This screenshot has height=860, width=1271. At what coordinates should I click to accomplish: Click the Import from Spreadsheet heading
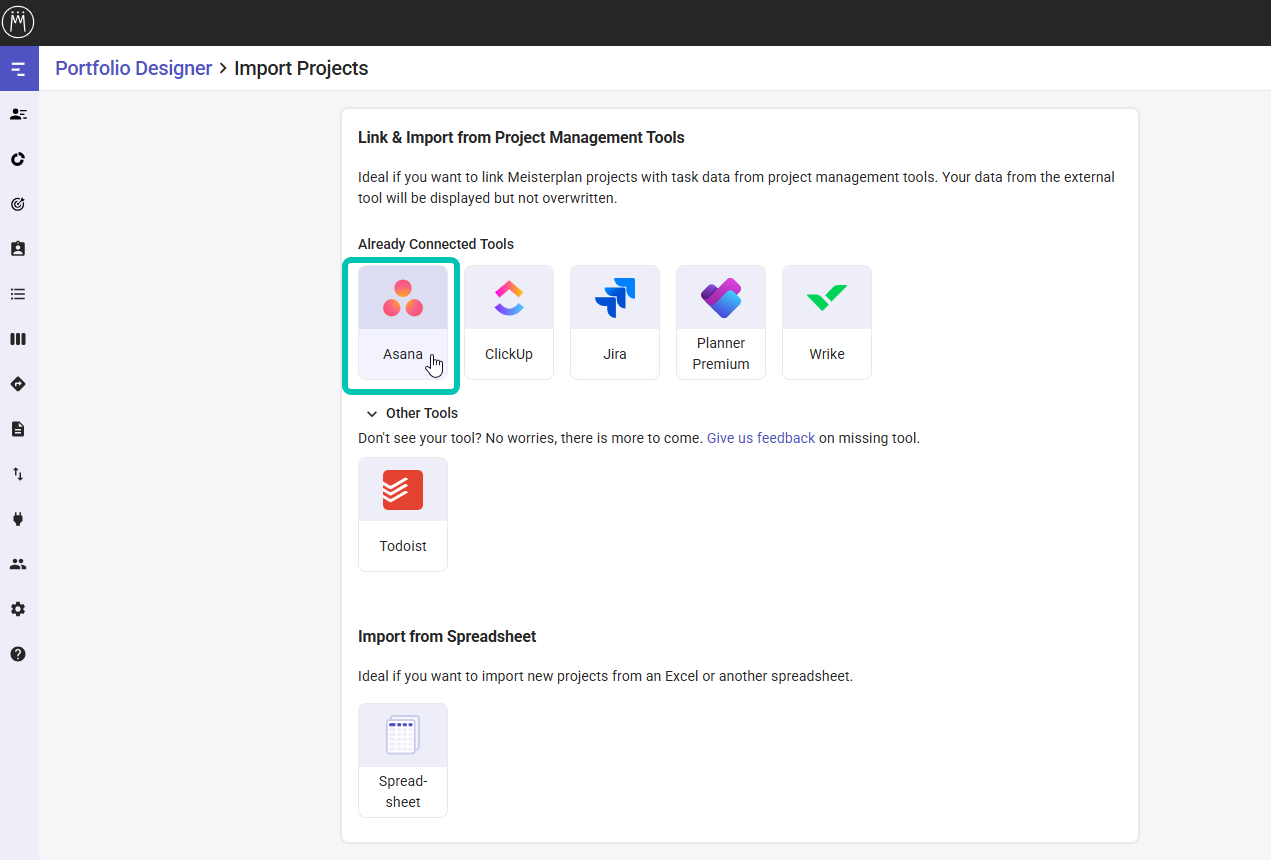[447, 636]
